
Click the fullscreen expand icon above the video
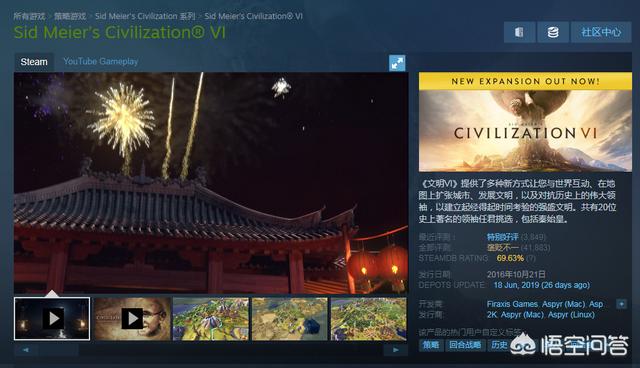coord(397,63)
